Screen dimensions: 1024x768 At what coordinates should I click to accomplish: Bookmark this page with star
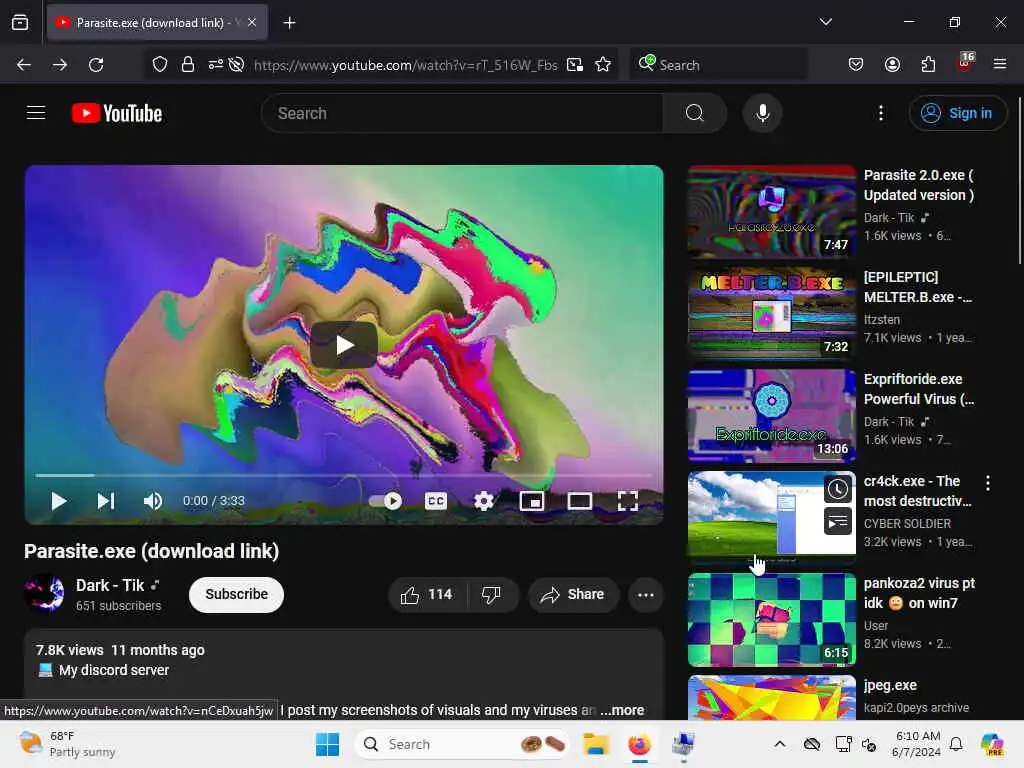point(603,65)
